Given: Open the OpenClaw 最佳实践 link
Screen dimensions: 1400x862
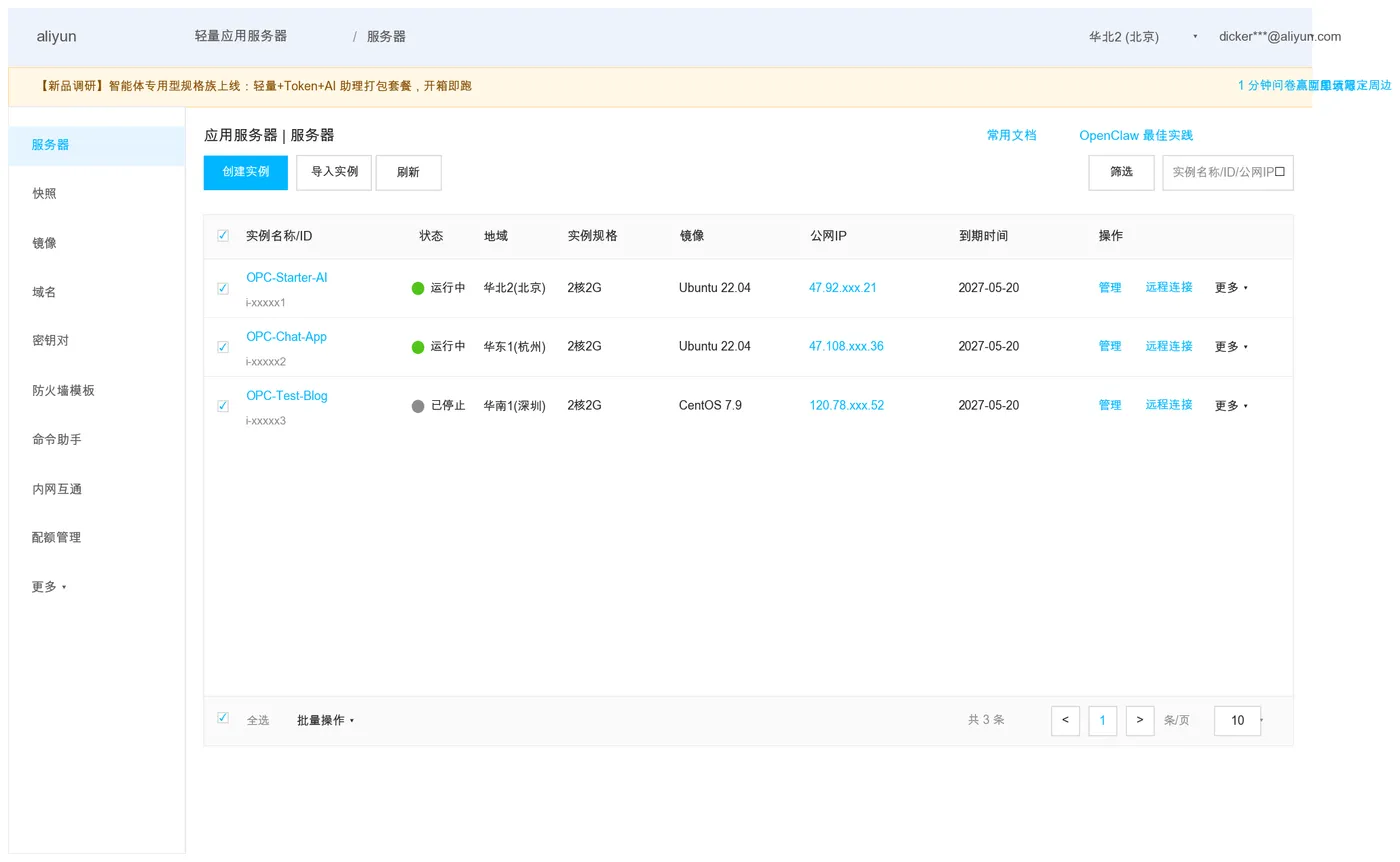Looking at the screenshot, I should click(1136, 135).
